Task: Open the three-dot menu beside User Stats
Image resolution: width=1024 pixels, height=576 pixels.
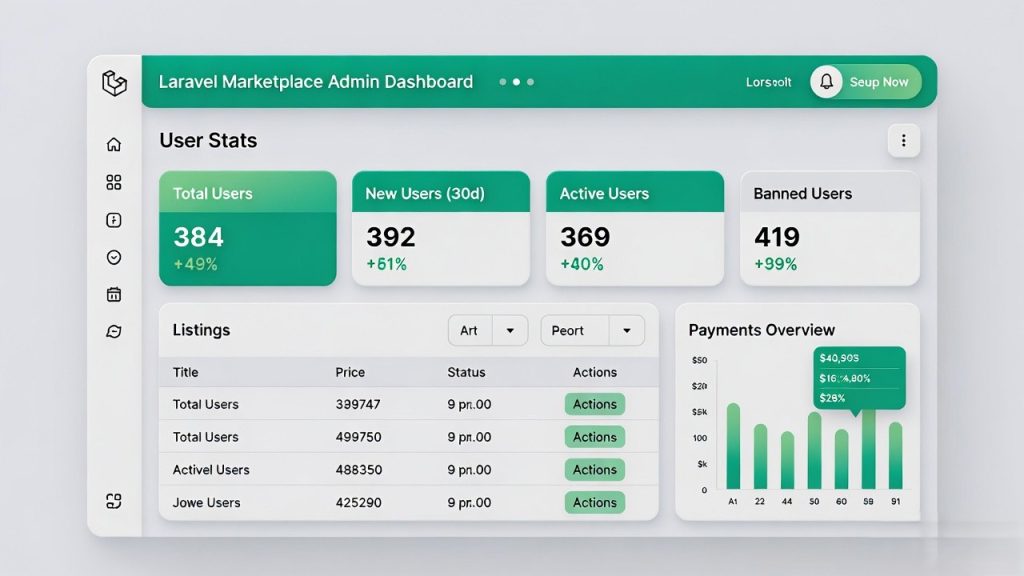Action: point(904,140)
